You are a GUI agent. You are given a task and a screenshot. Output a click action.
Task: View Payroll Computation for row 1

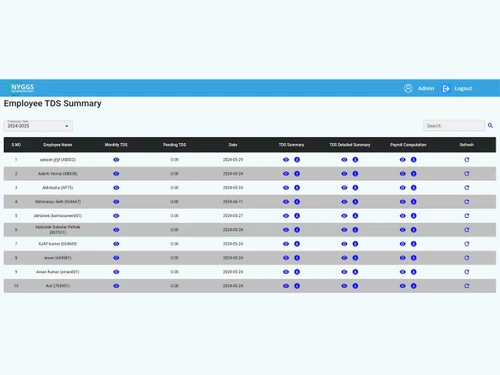(x=403, y=160)
